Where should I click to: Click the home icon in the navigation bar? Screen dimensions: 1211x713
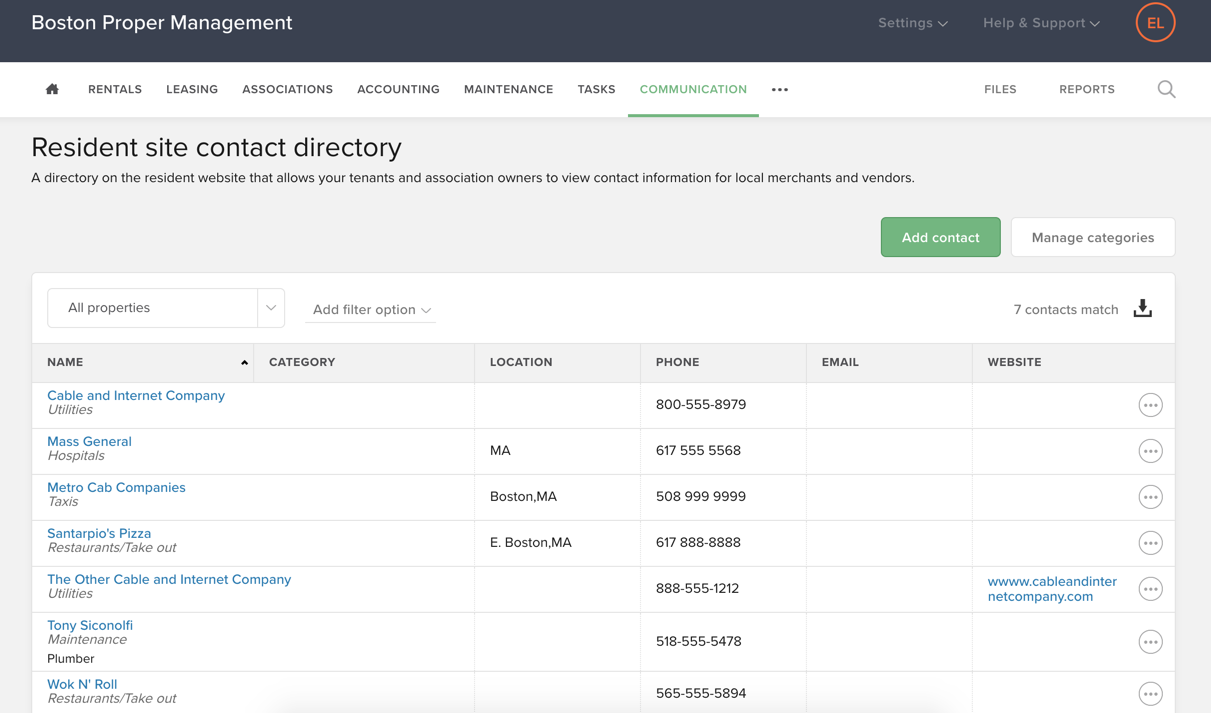coord(51,89)
